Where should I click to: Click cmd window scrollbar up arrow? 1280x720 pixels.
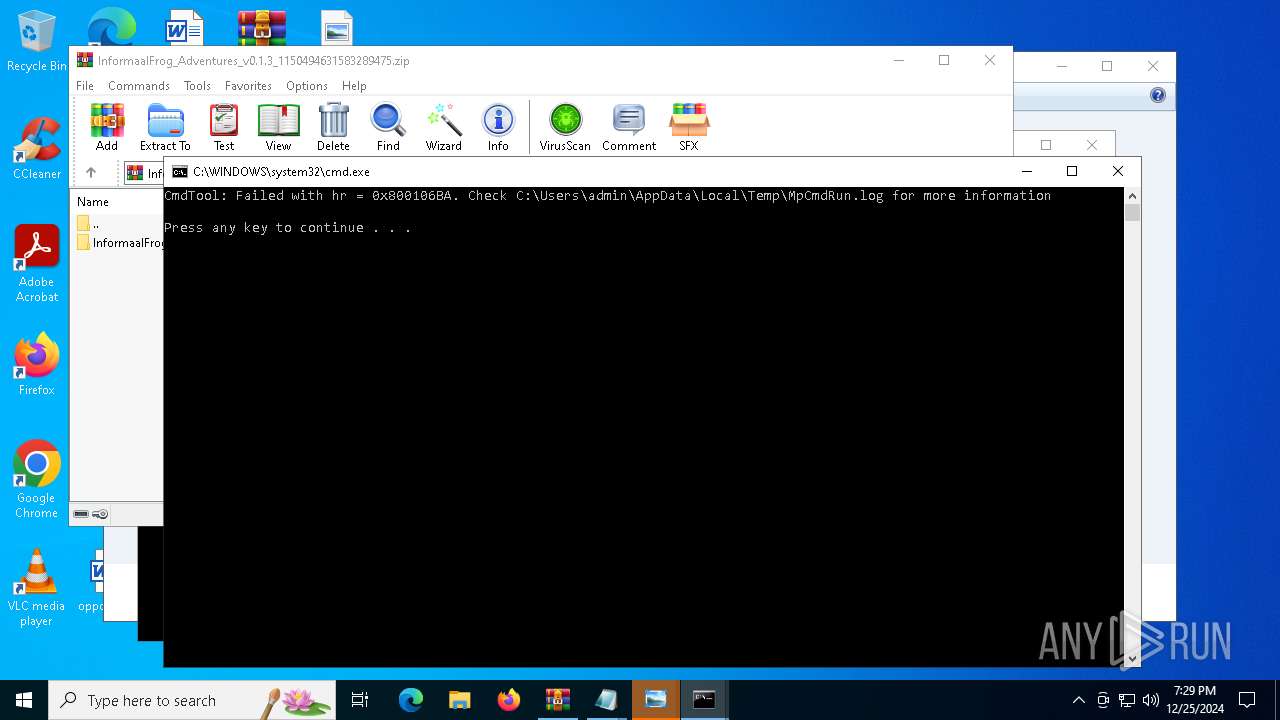click(x=1133, y=196)
